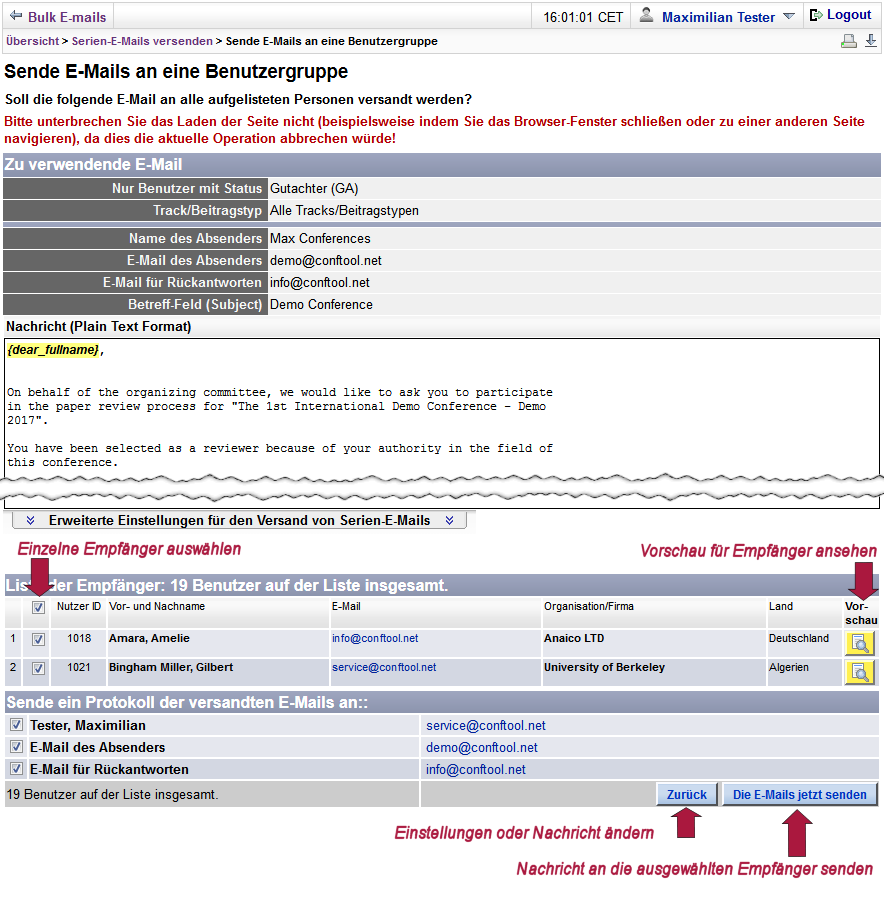Viewport: 884px width, 905px height.
Task: Click reply-to address info@conftool.net in header table
Action: click(320, 282)
